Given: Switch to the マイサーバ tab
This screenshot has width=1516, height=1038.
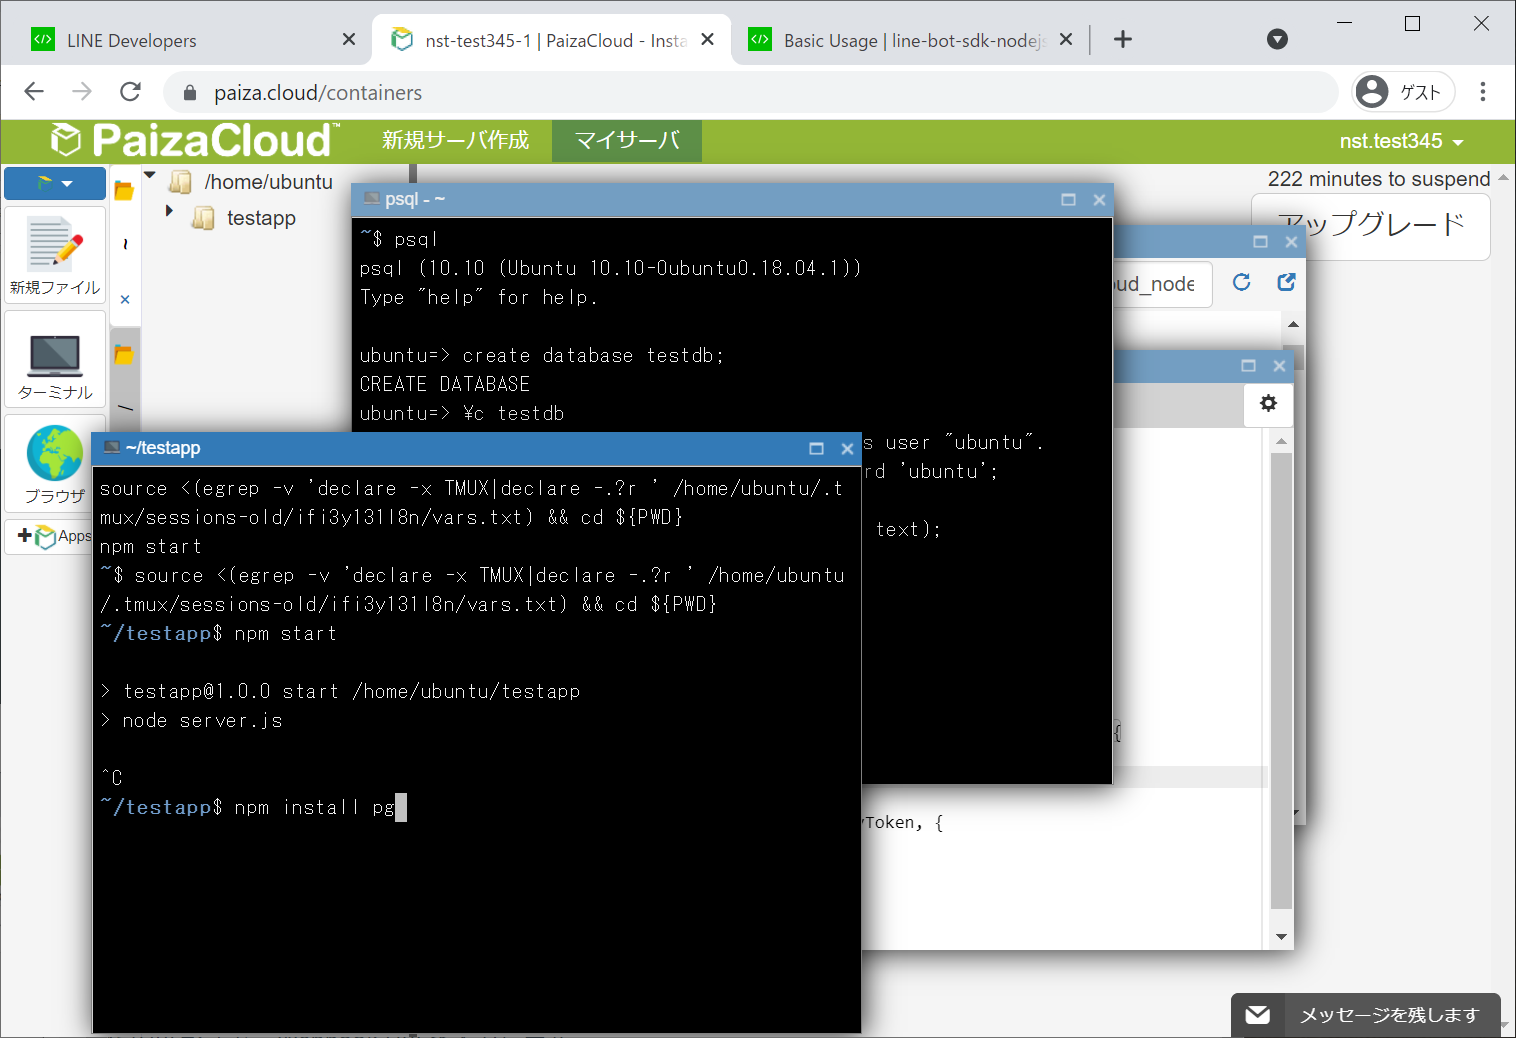Looking at the screenshot, I should coord(627,140).
